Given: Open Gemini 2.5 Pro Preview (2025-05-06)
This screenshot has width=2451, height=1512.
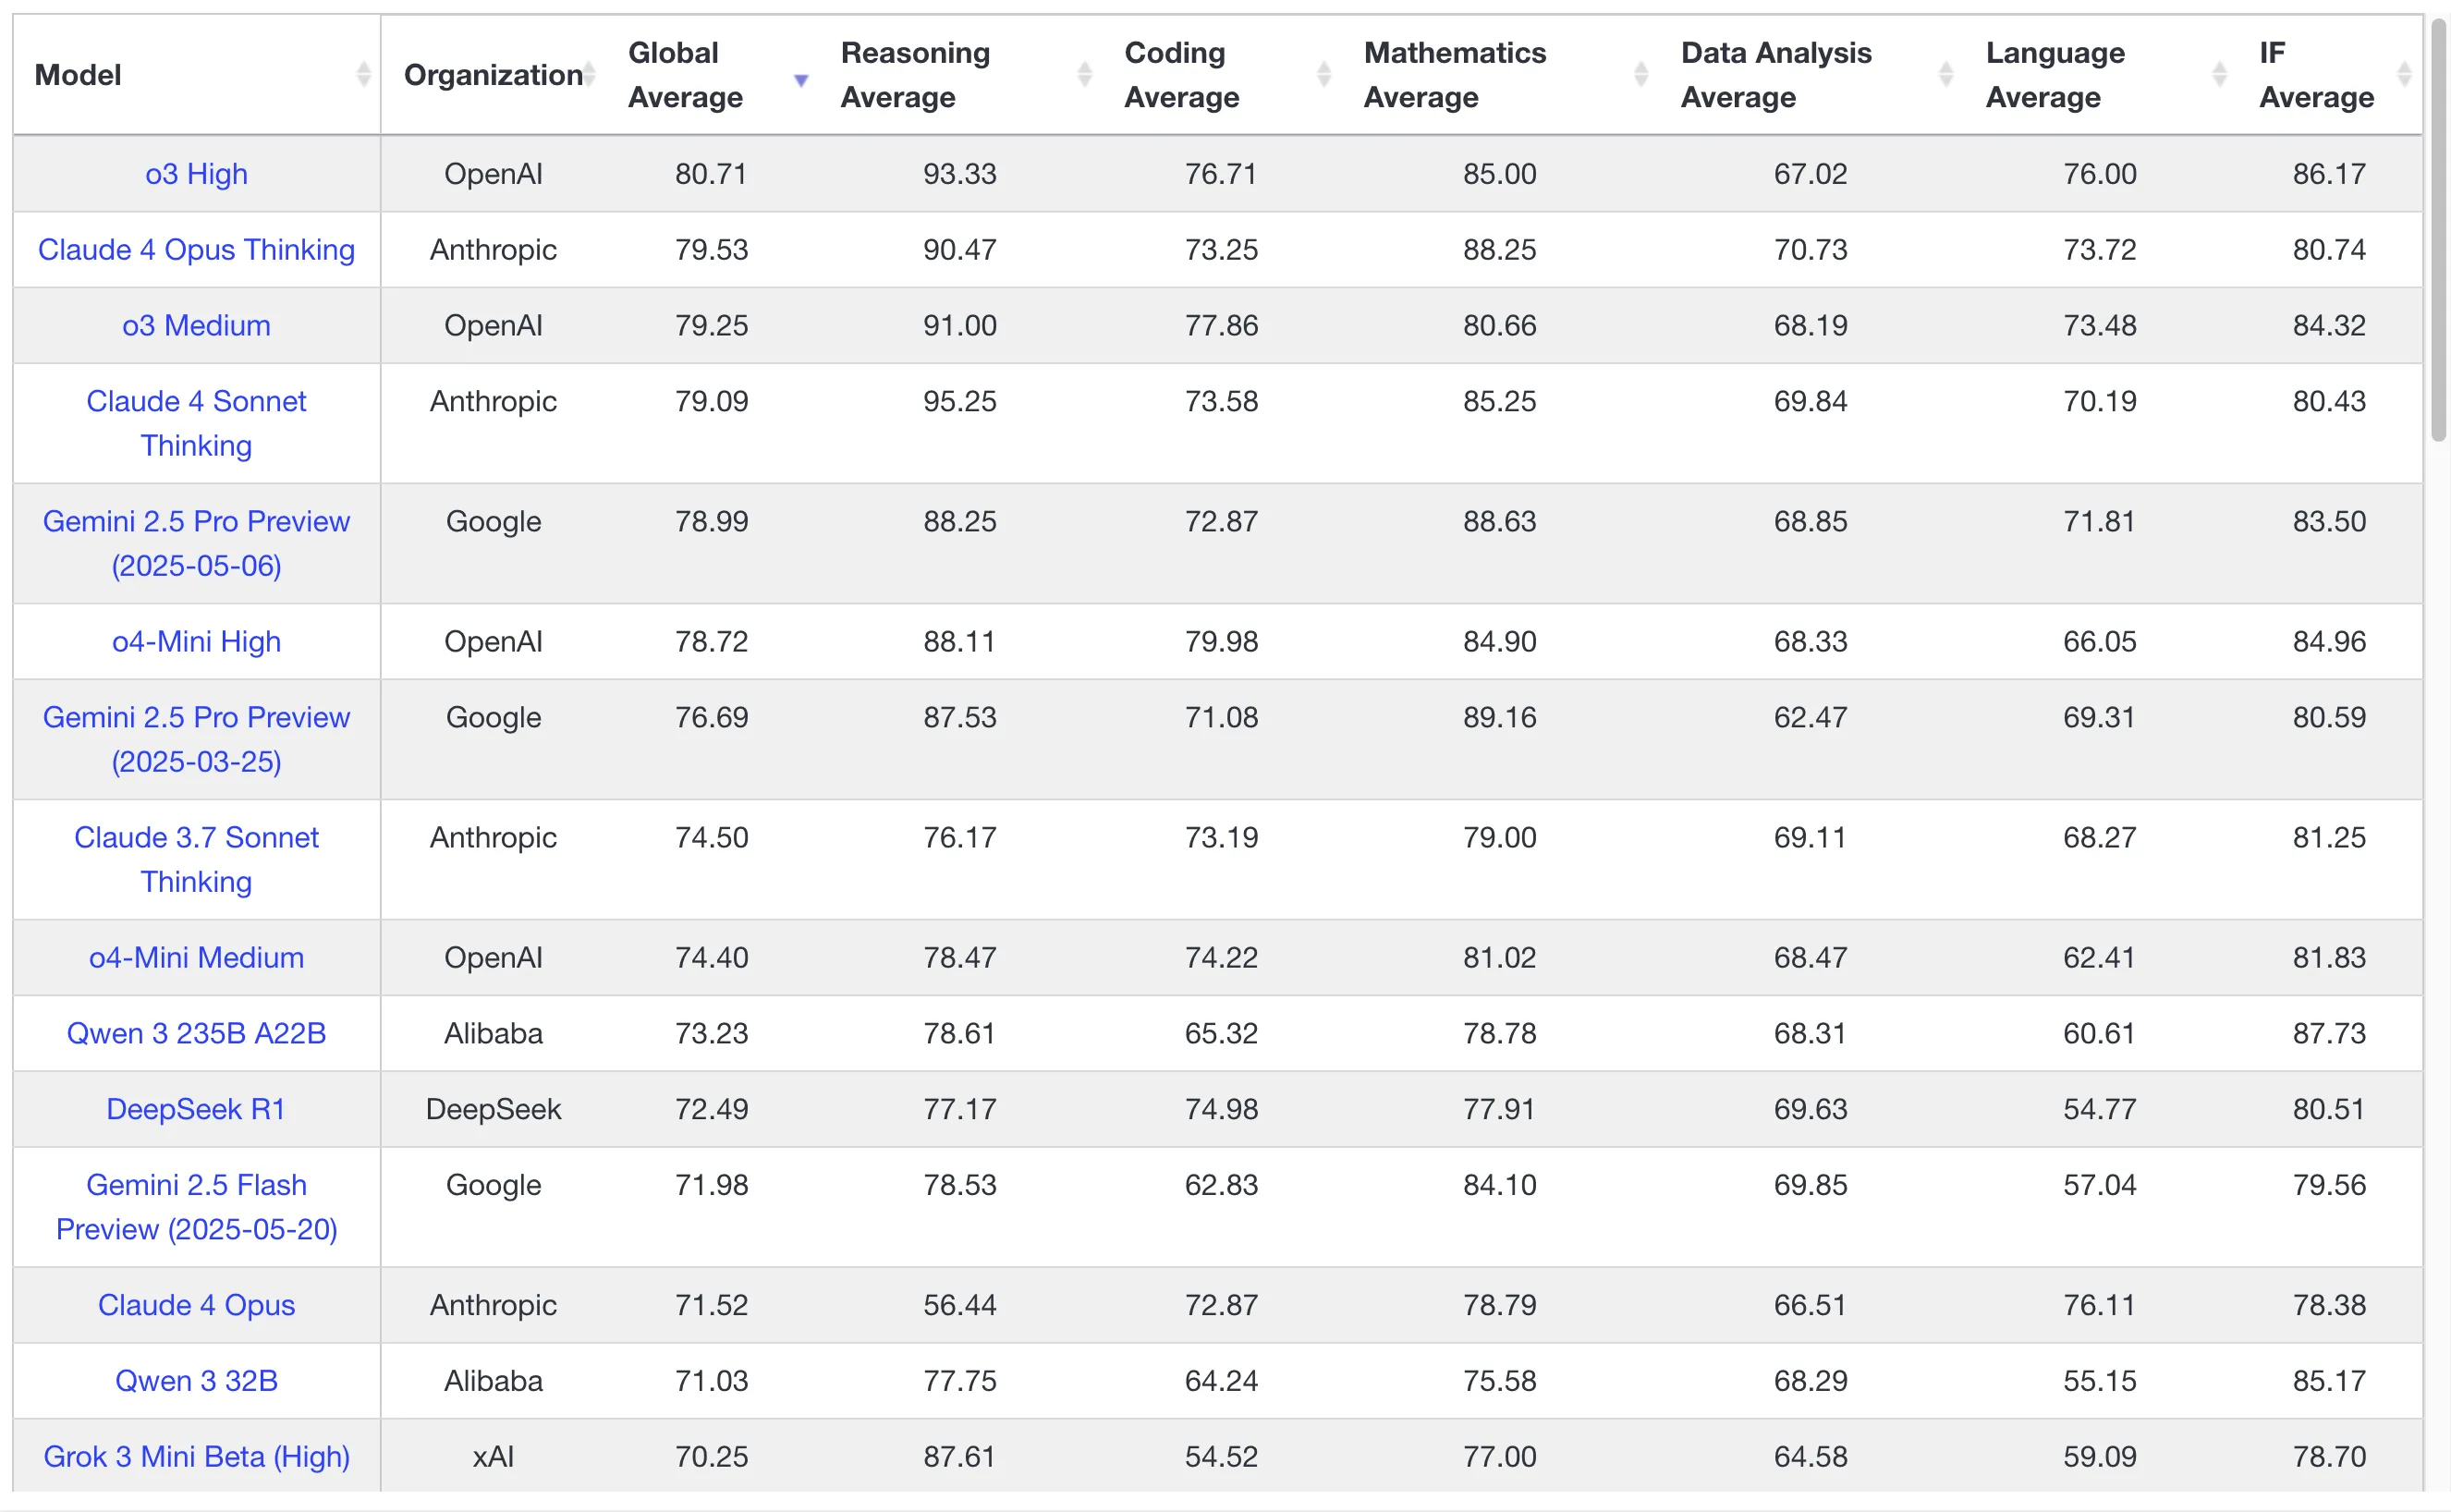Looking at the screenshot, I should (x=196, y=543).
